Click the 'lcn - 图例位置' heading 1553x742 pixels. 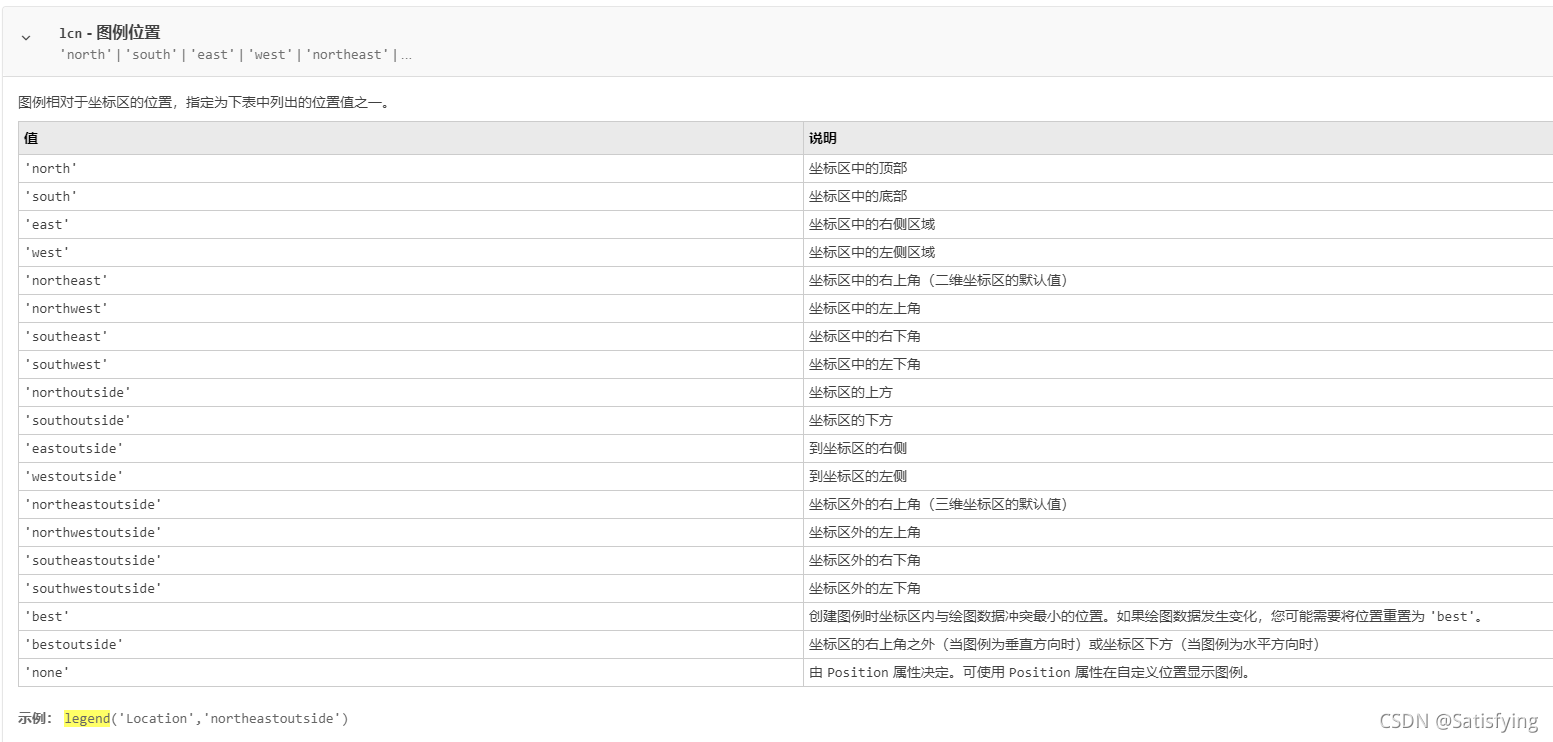109,33
